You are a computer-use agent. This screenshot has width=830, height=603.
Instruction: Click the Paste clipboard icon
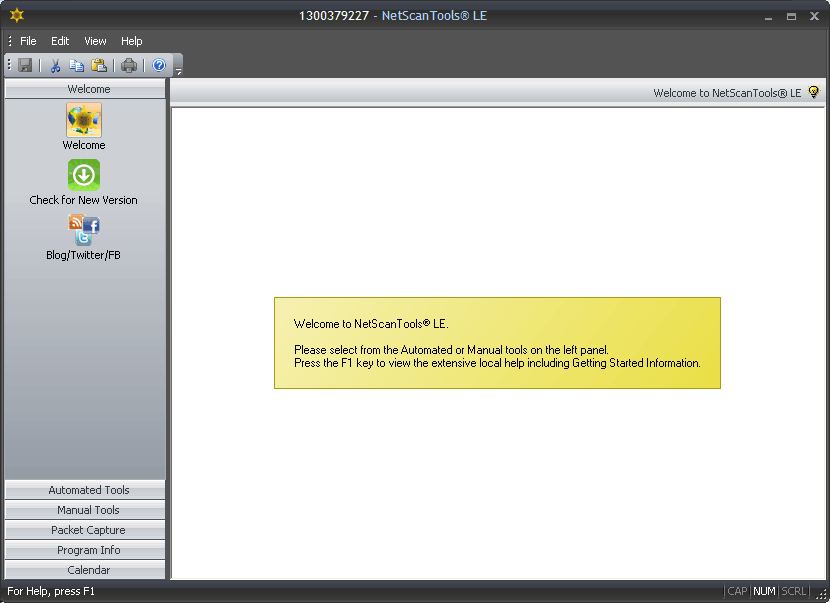click(99, 65)
